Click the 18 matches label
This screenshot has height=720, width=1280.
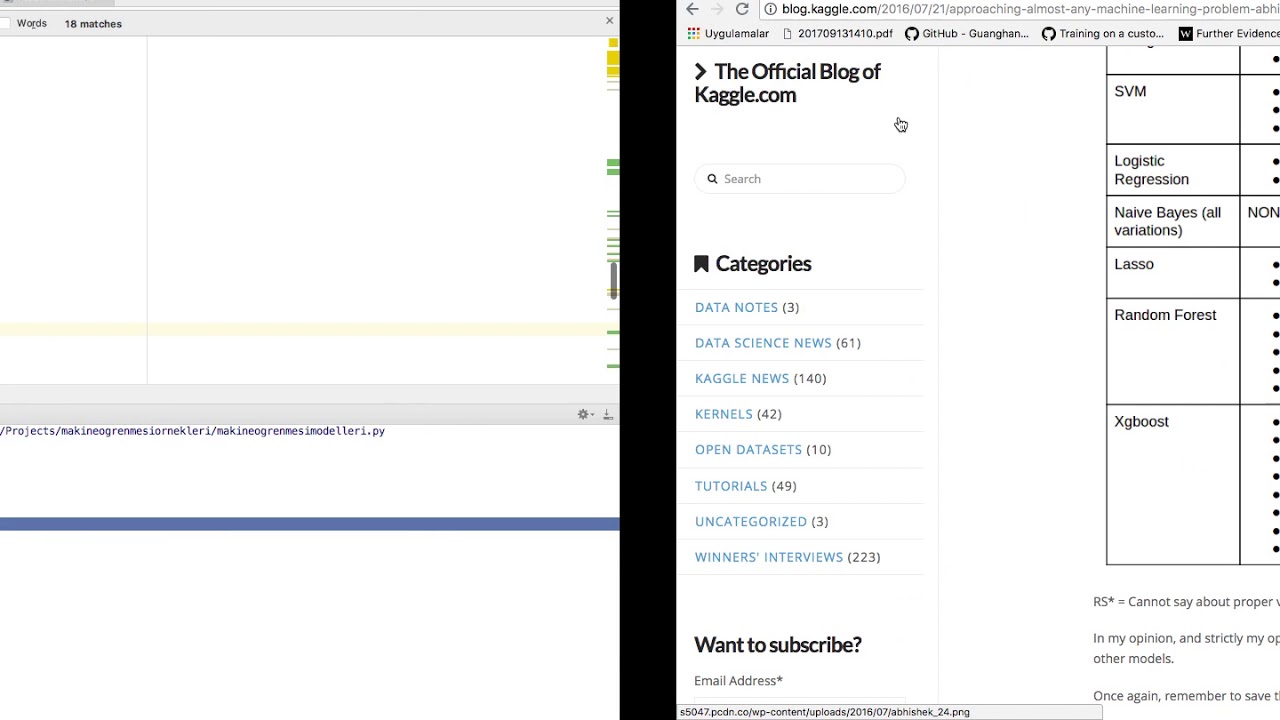click(x=93, y=24)
